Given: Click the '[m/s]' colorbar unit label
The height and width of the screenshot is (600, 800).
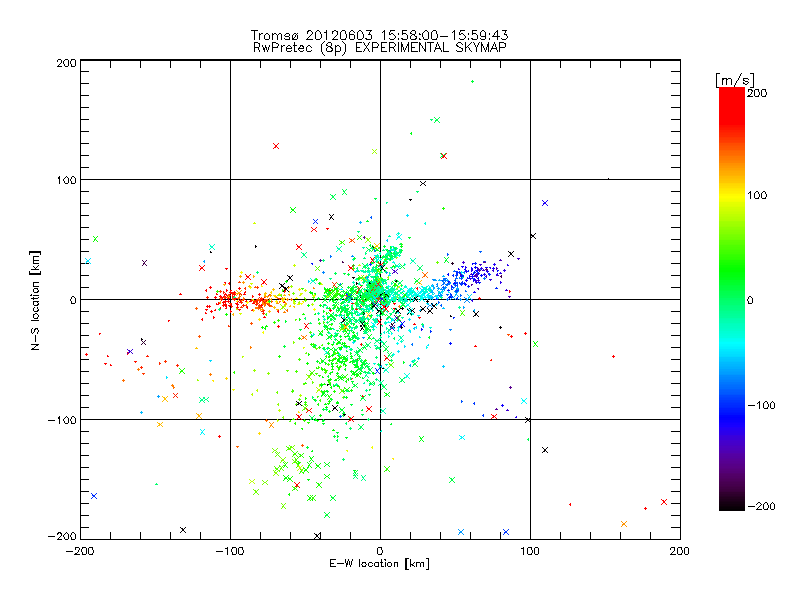Looking at the screenshot, I should 735,80.
